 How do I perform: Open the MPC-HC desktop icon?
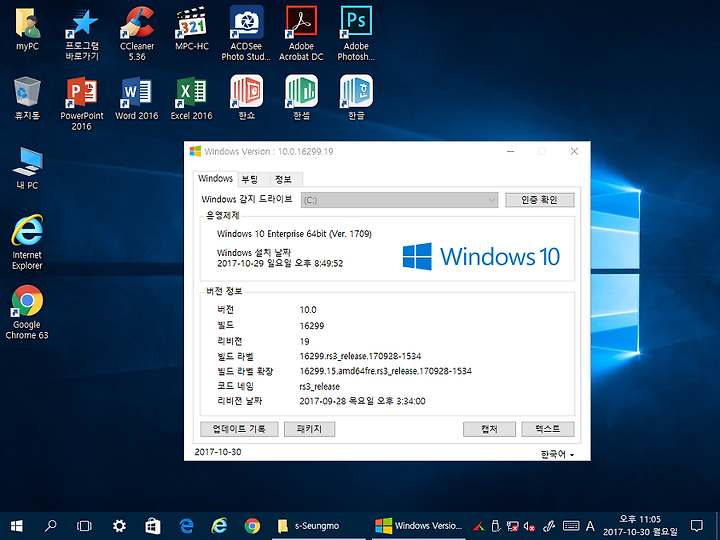tap(192, 28)
